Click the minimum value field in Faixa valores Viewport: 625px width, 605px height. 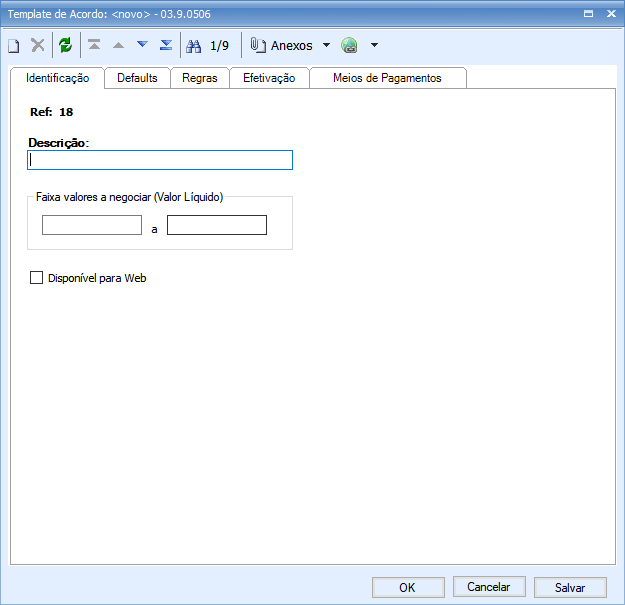click(x=92, y=225)
